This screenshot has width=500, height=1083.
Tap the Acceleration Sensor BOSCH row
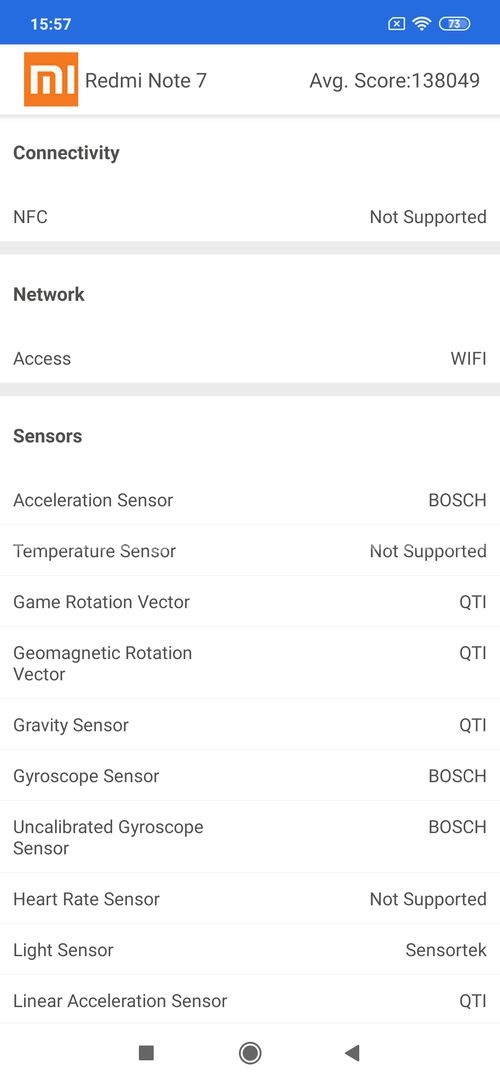[250, 500]
